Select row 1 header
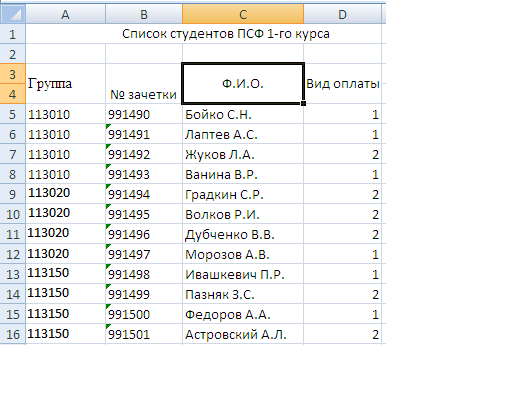 click(x=13, y=34)
